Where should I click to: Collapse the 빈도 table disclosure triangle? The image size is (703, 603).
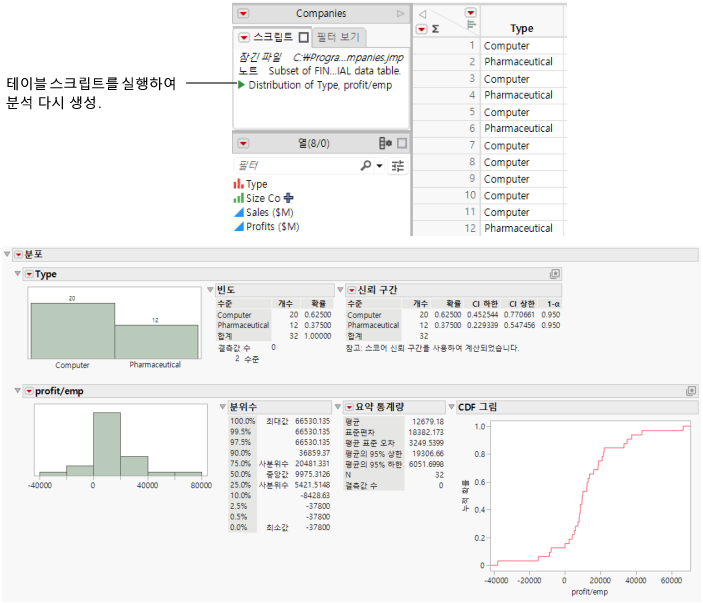point(210,290)
